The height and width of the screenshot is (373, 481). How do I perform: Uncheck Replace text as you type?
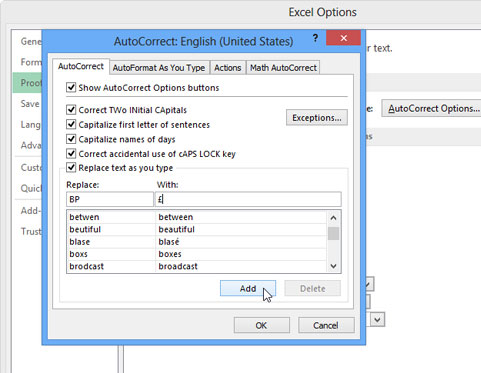click(x=71, y=167)
